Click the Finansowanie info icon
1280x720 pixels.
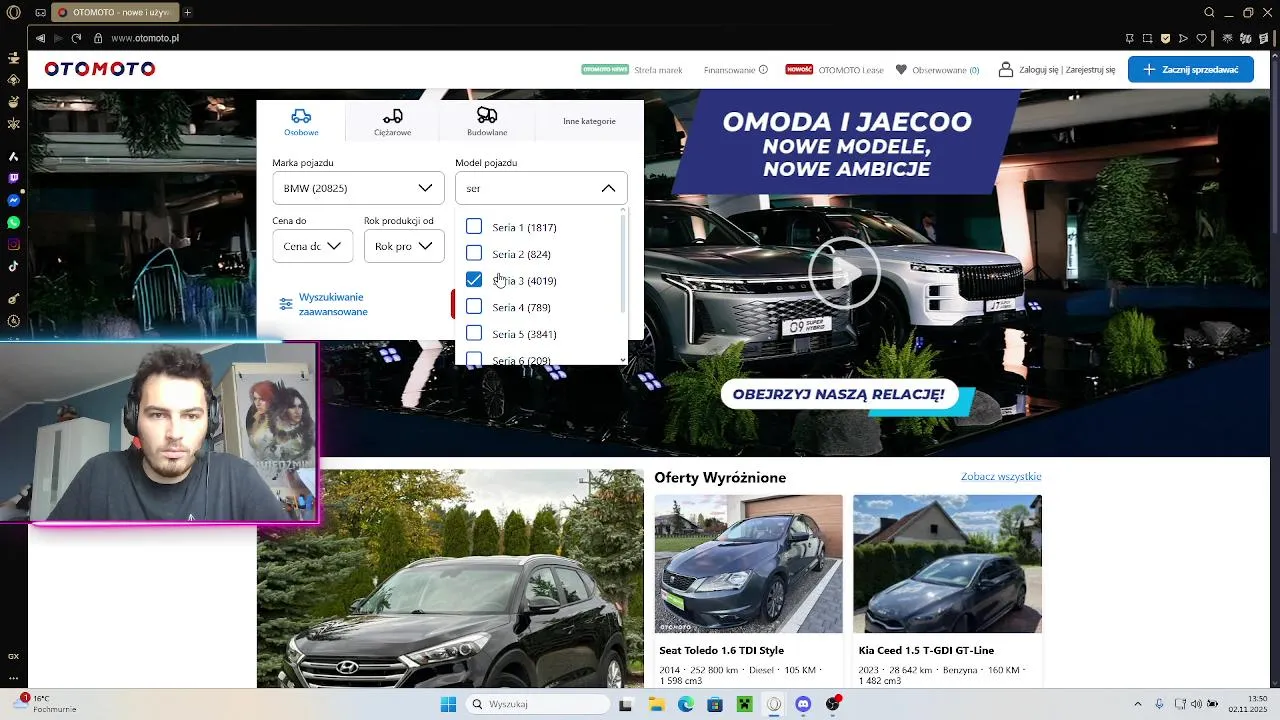tap(763, 70)
